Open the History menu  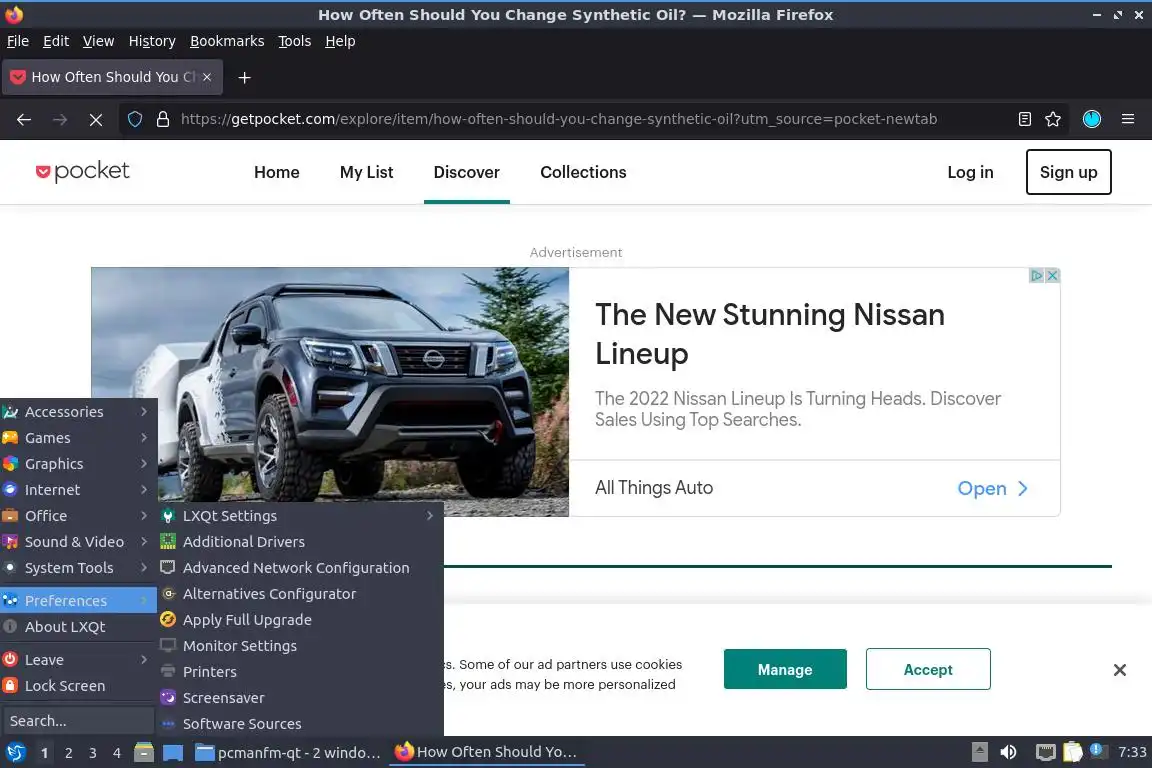click(152, 41)
